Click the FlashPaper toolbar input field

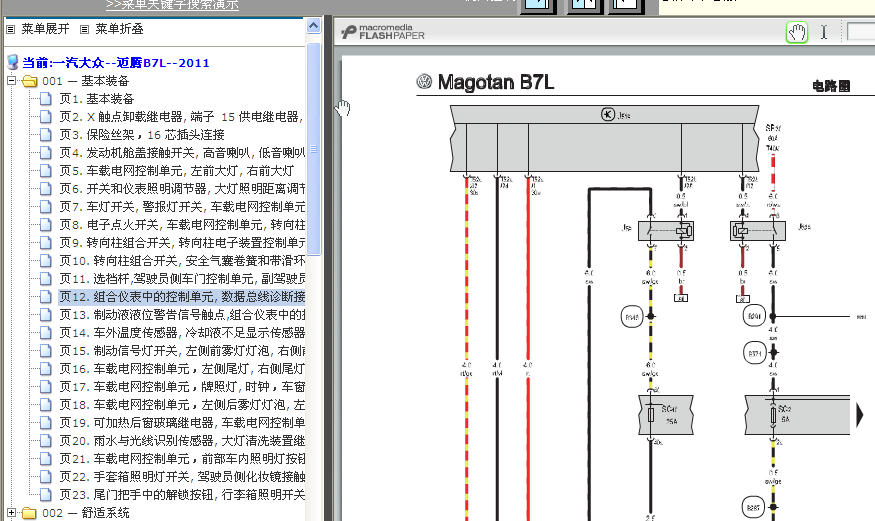[x=860, y=32]
